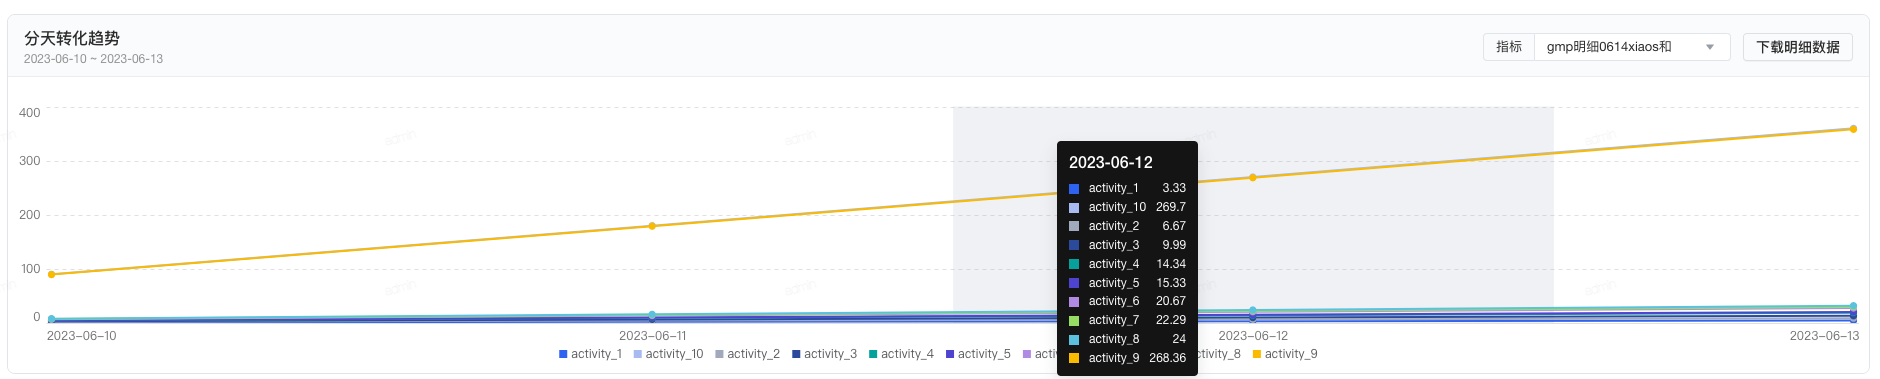Click the 分天转化趋势 chart title

(72, 38)
